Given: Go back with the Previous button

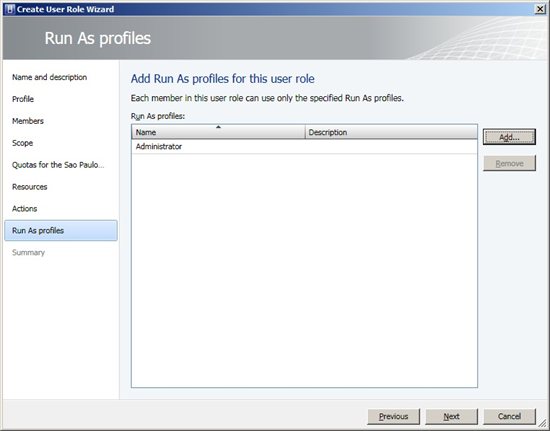Looking at the screenshot, I should (x=394, y=416).
